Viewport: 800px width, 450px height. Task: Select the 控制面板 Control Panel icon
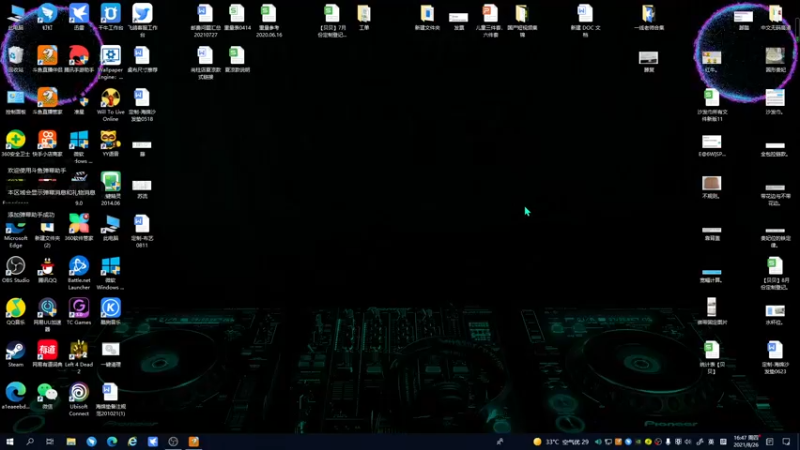click(16, 101)
